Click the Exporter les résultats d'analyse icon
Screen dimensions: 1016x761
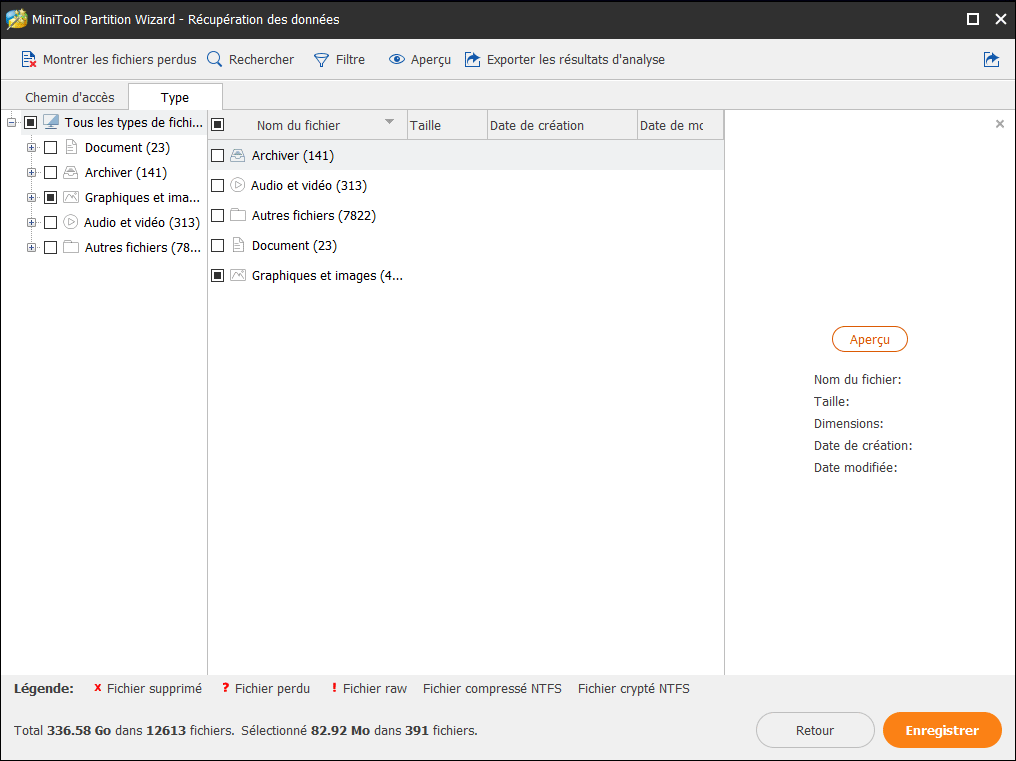tap(473, 60)
